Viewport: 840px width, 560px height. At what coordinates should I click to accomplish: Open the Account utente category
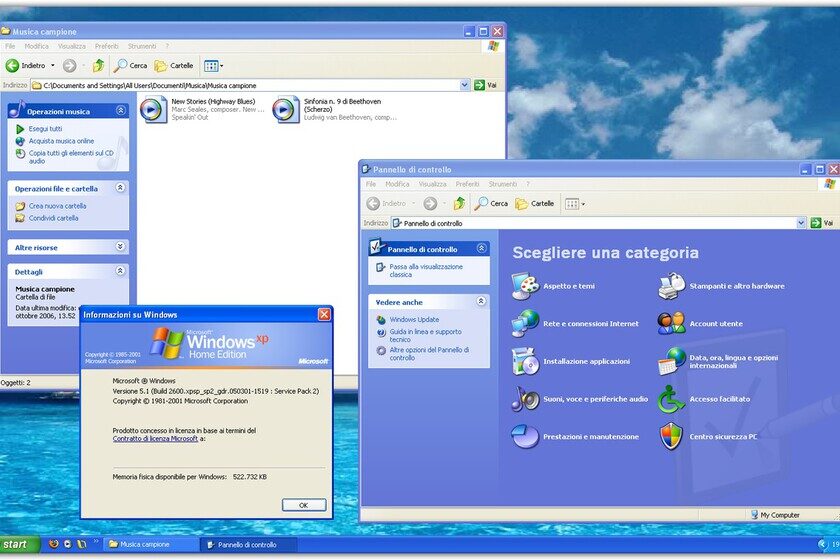[700, 324]
